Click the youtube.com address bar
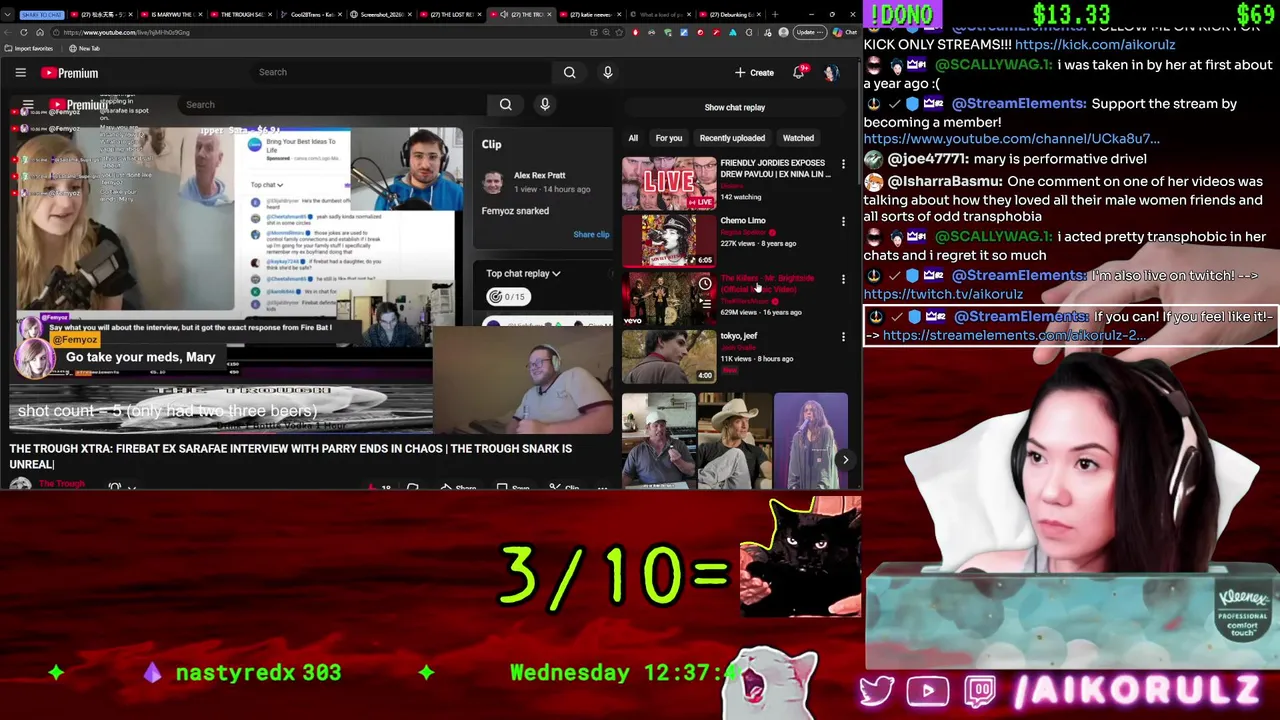 click(320, 32)
